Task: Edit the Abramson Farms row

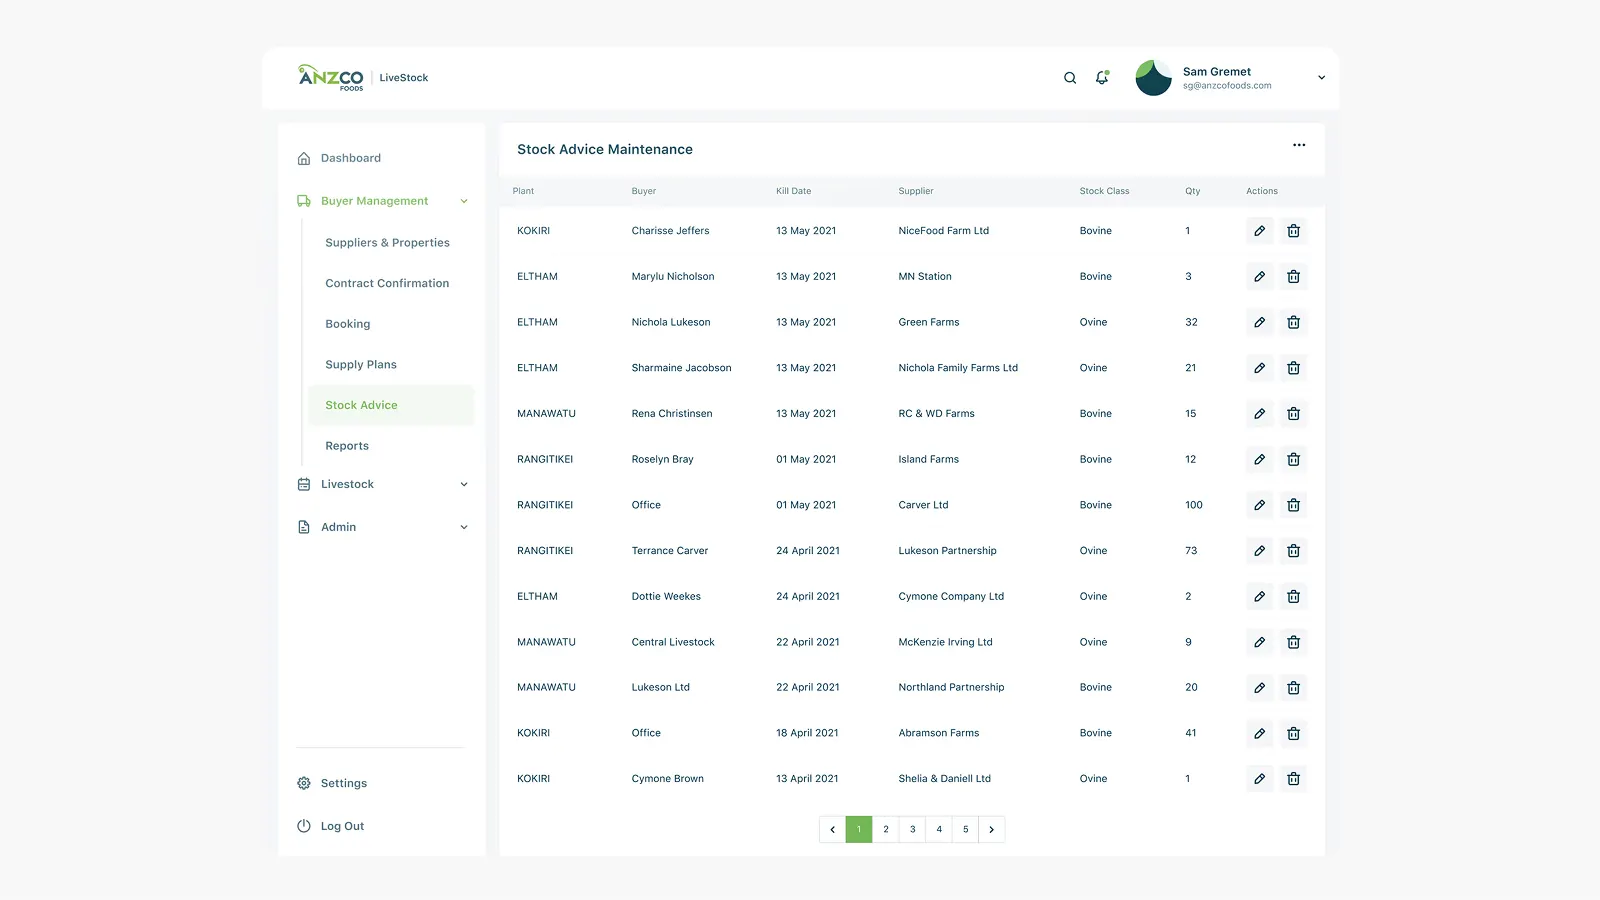Action: coord(1260,734)
